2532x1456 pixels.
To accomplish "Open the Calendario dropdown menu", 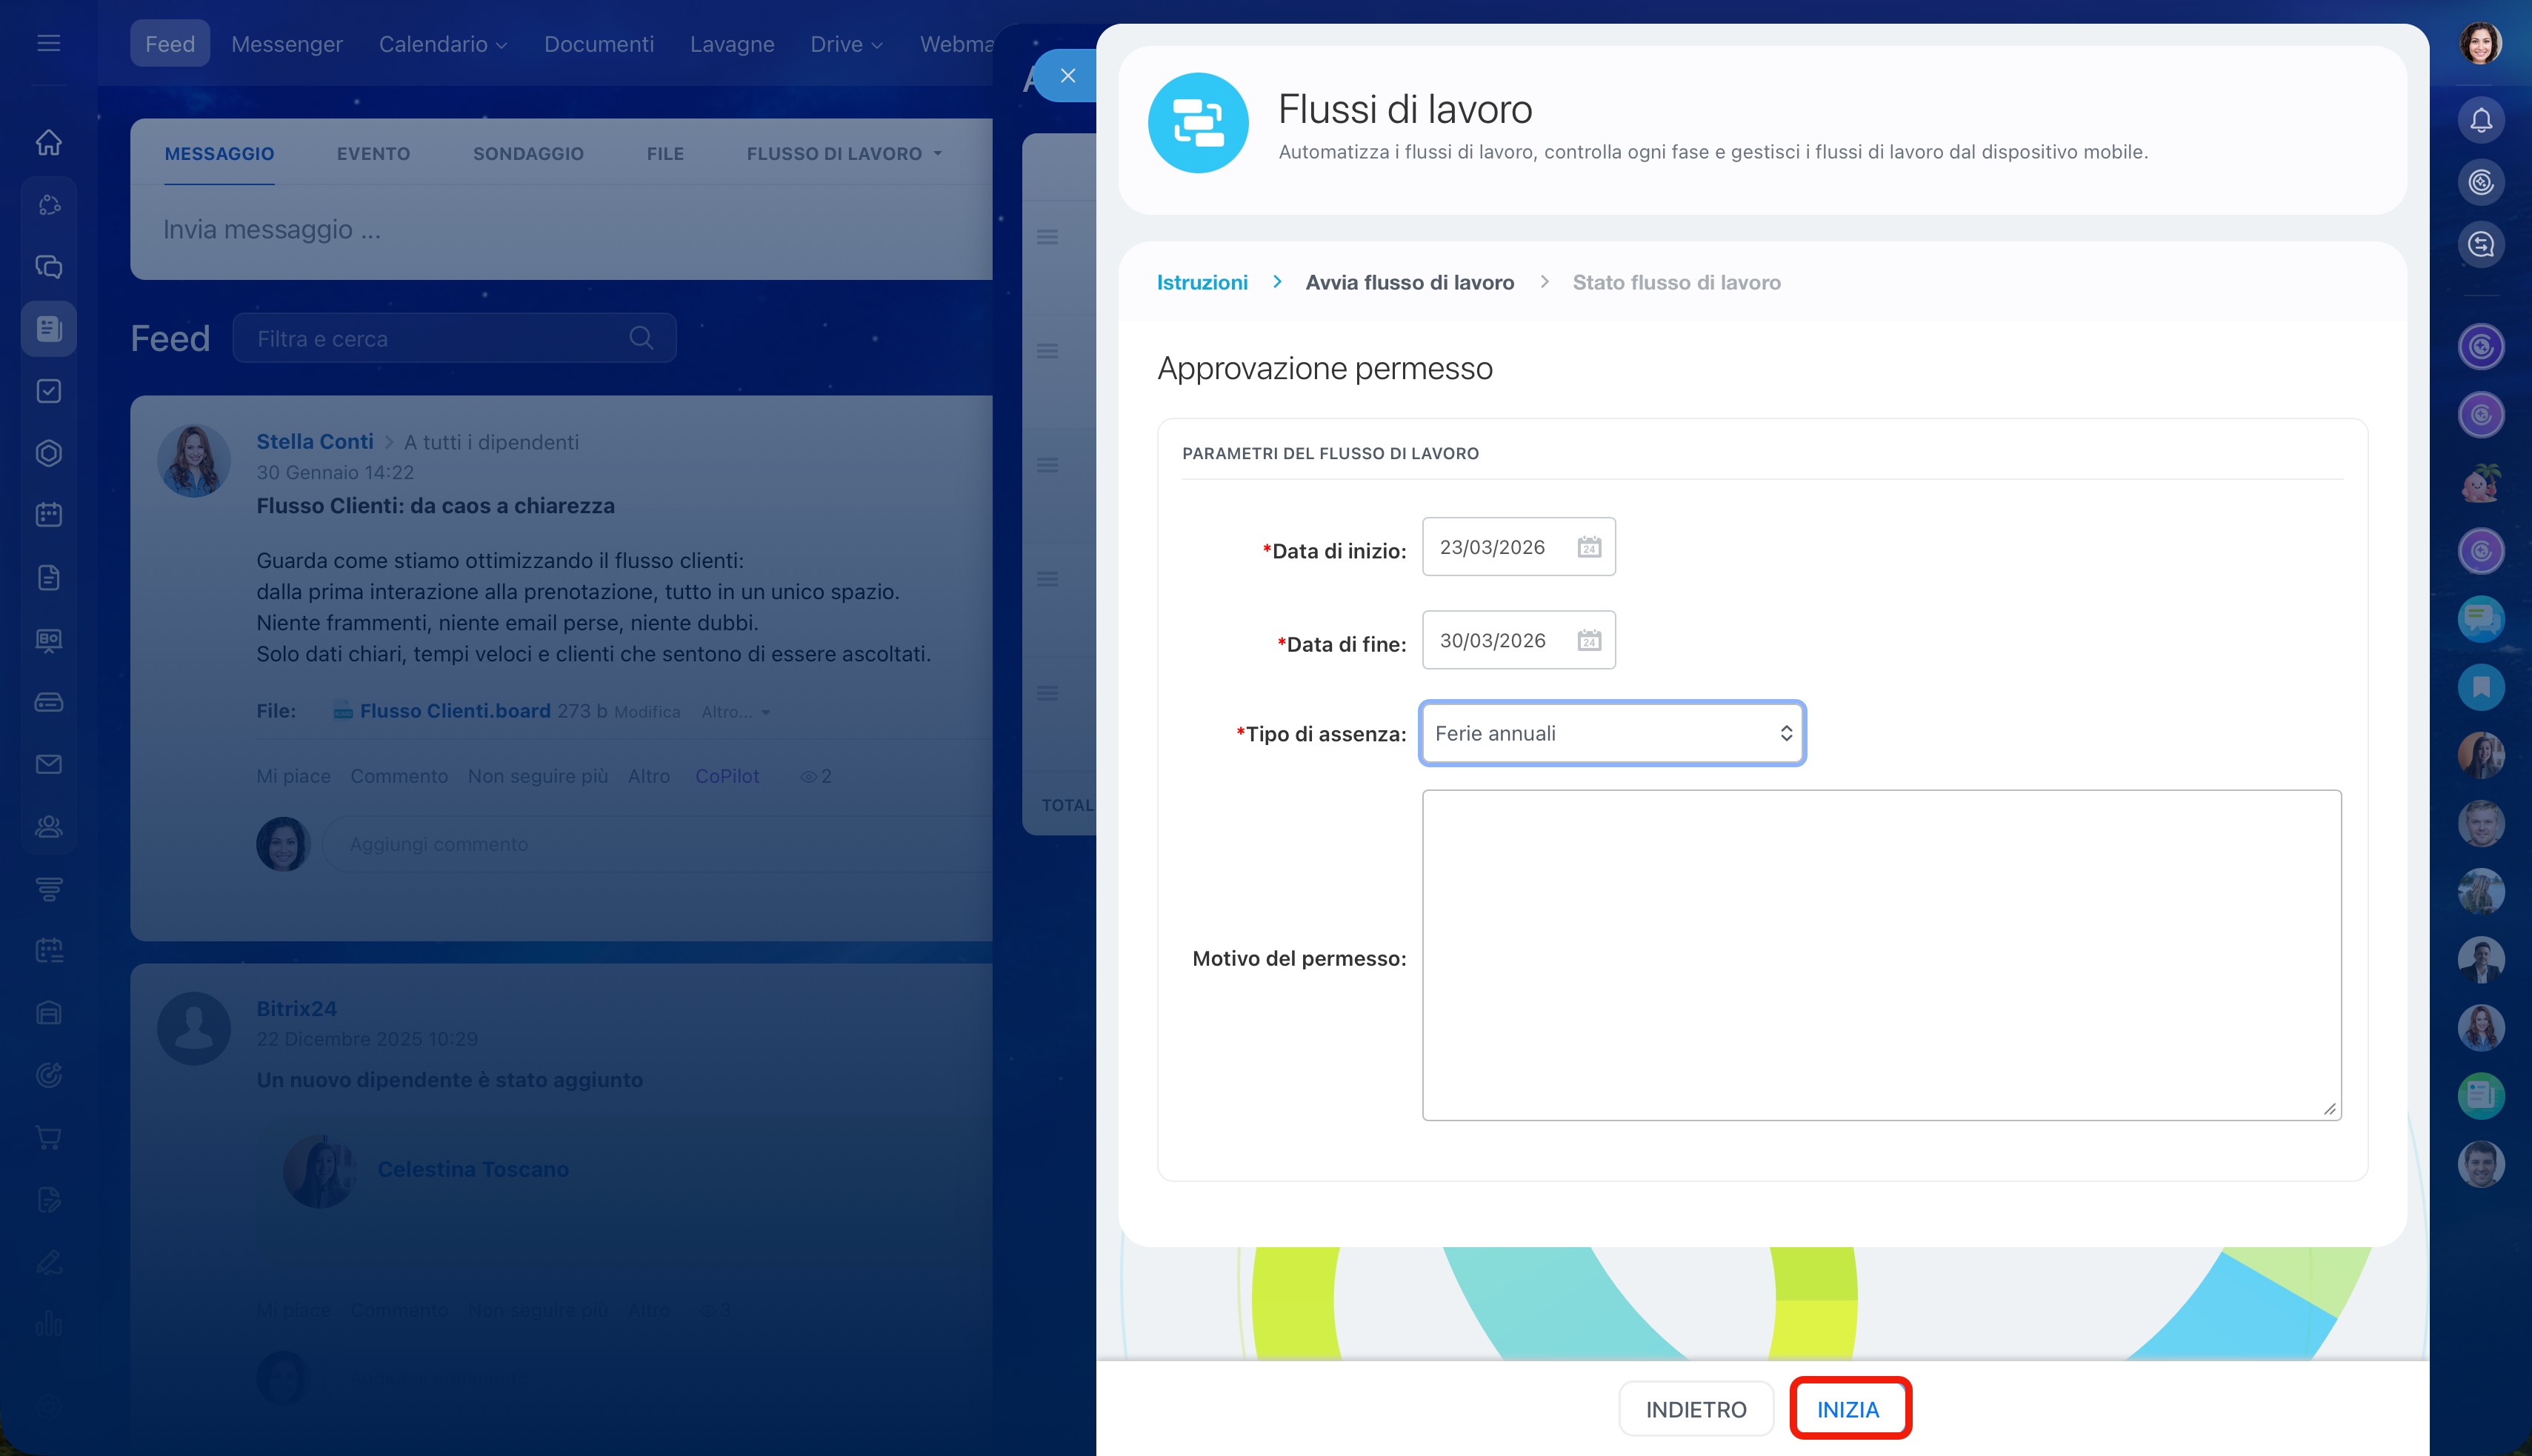I will 443,44.
